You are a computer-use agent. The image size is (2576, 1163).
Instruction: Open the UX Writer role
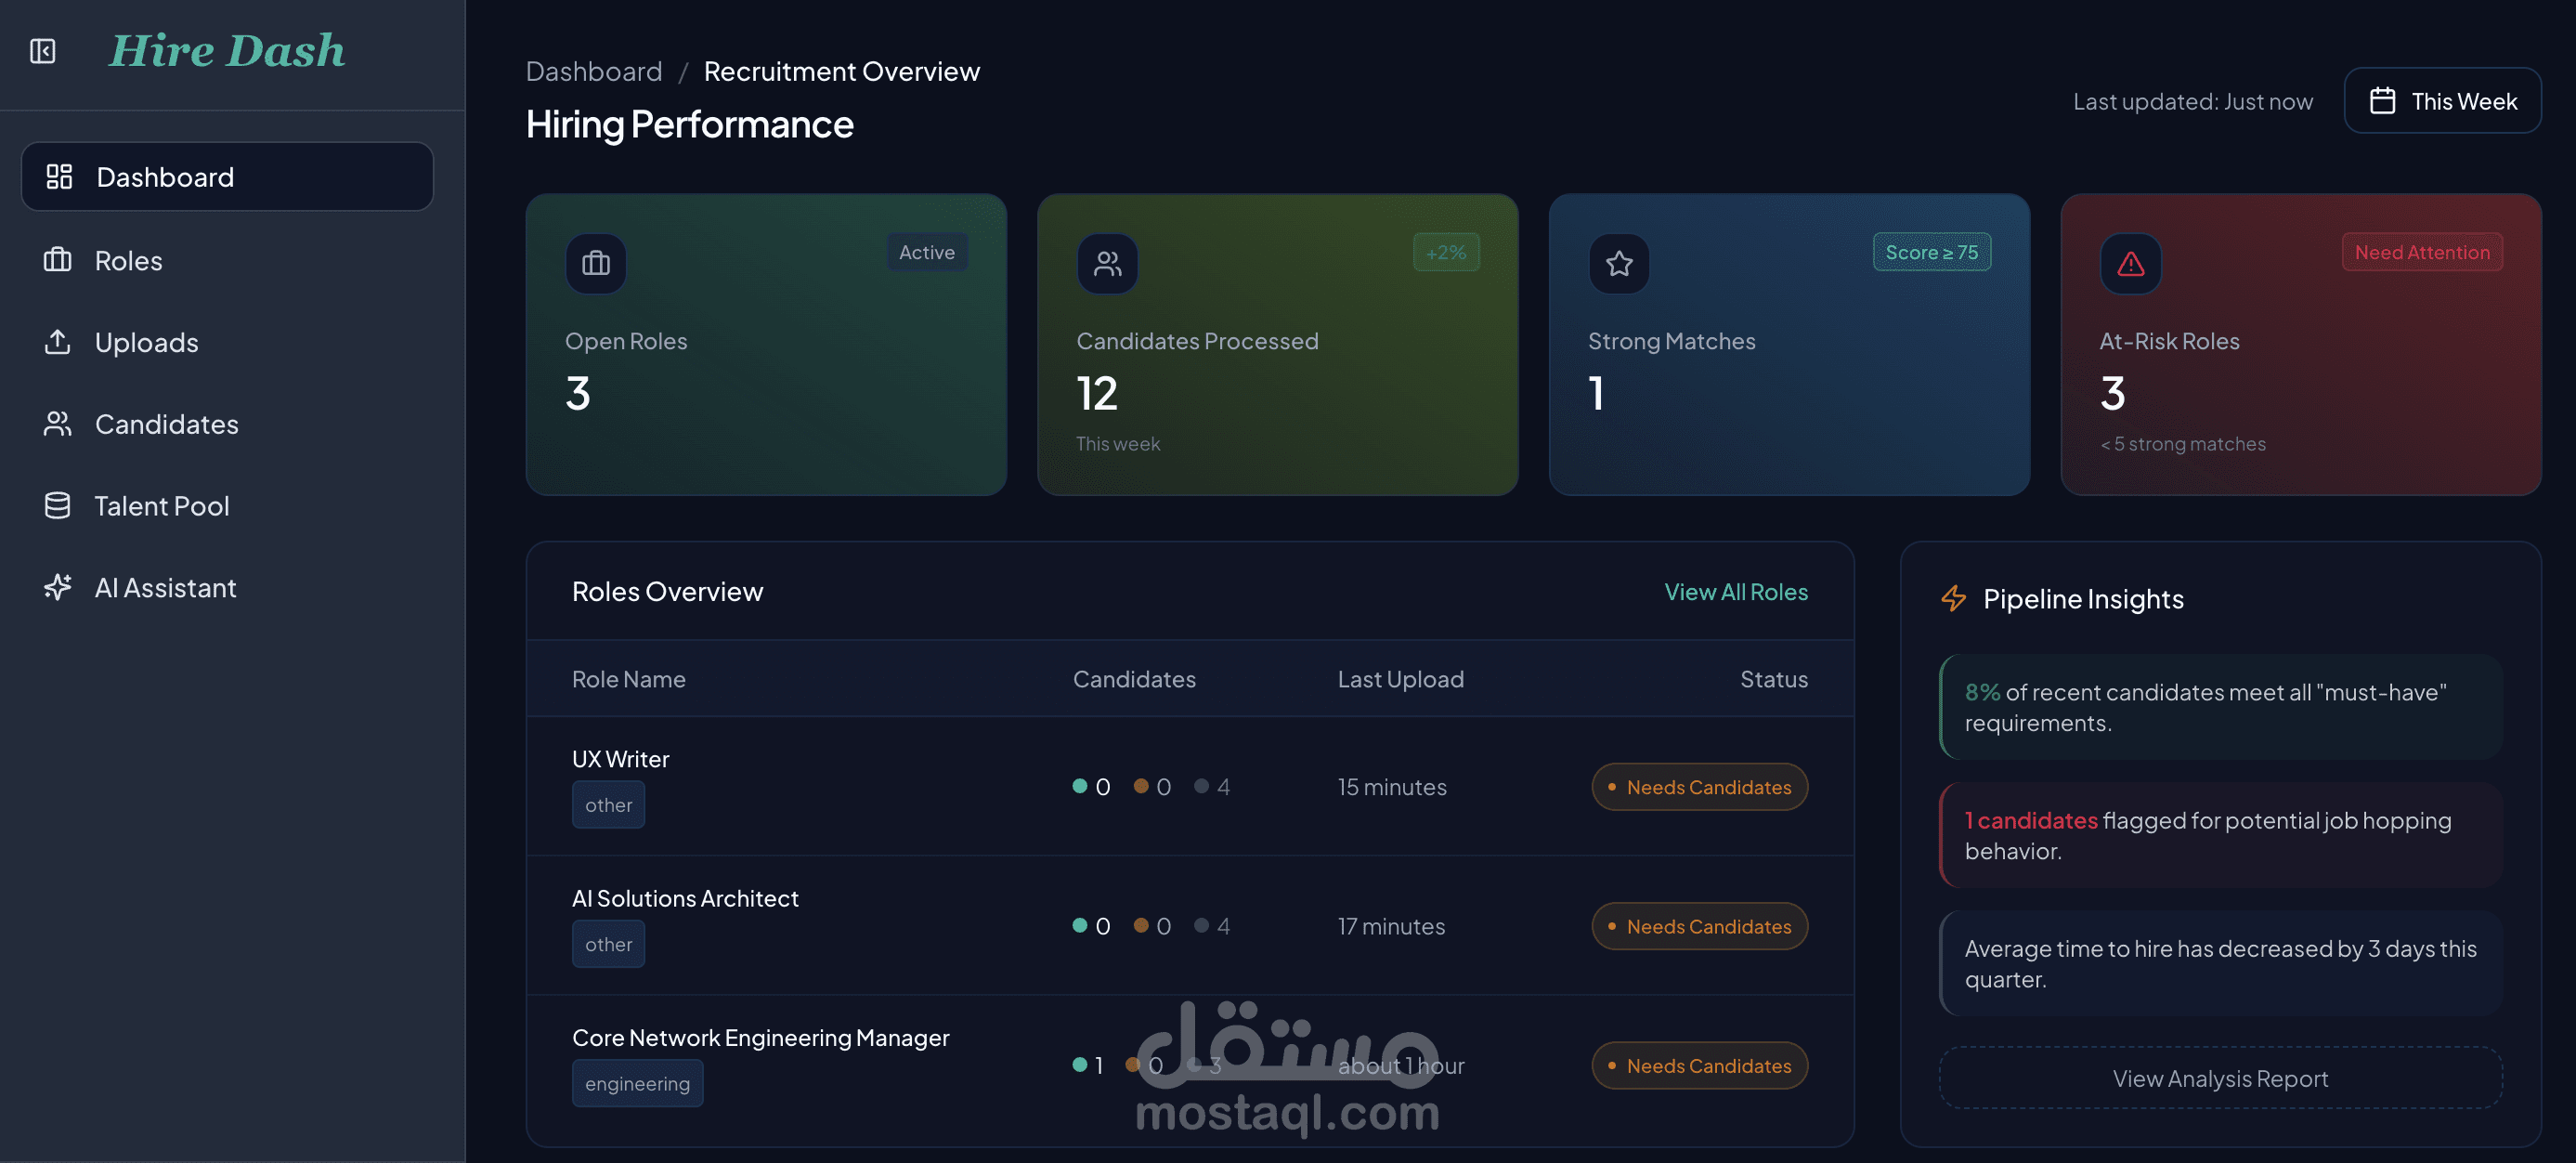[621, 758]
